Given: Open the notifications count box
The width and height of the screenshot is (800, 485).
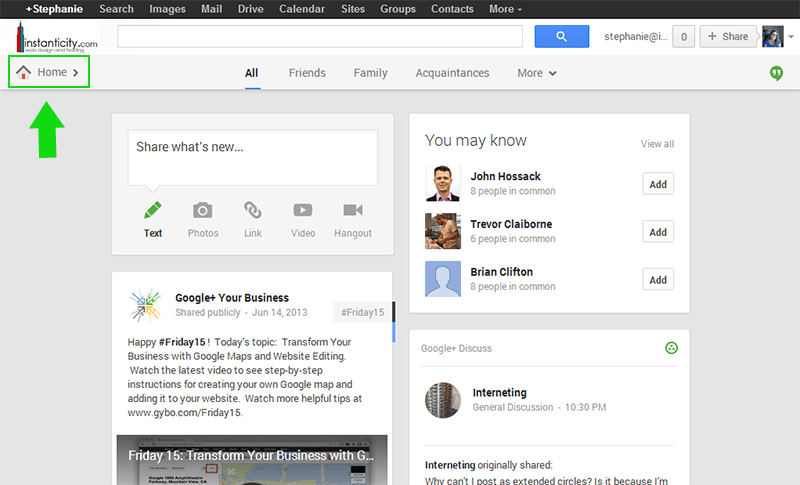Looking at the screenshot, I should click(x=684, y=37).
